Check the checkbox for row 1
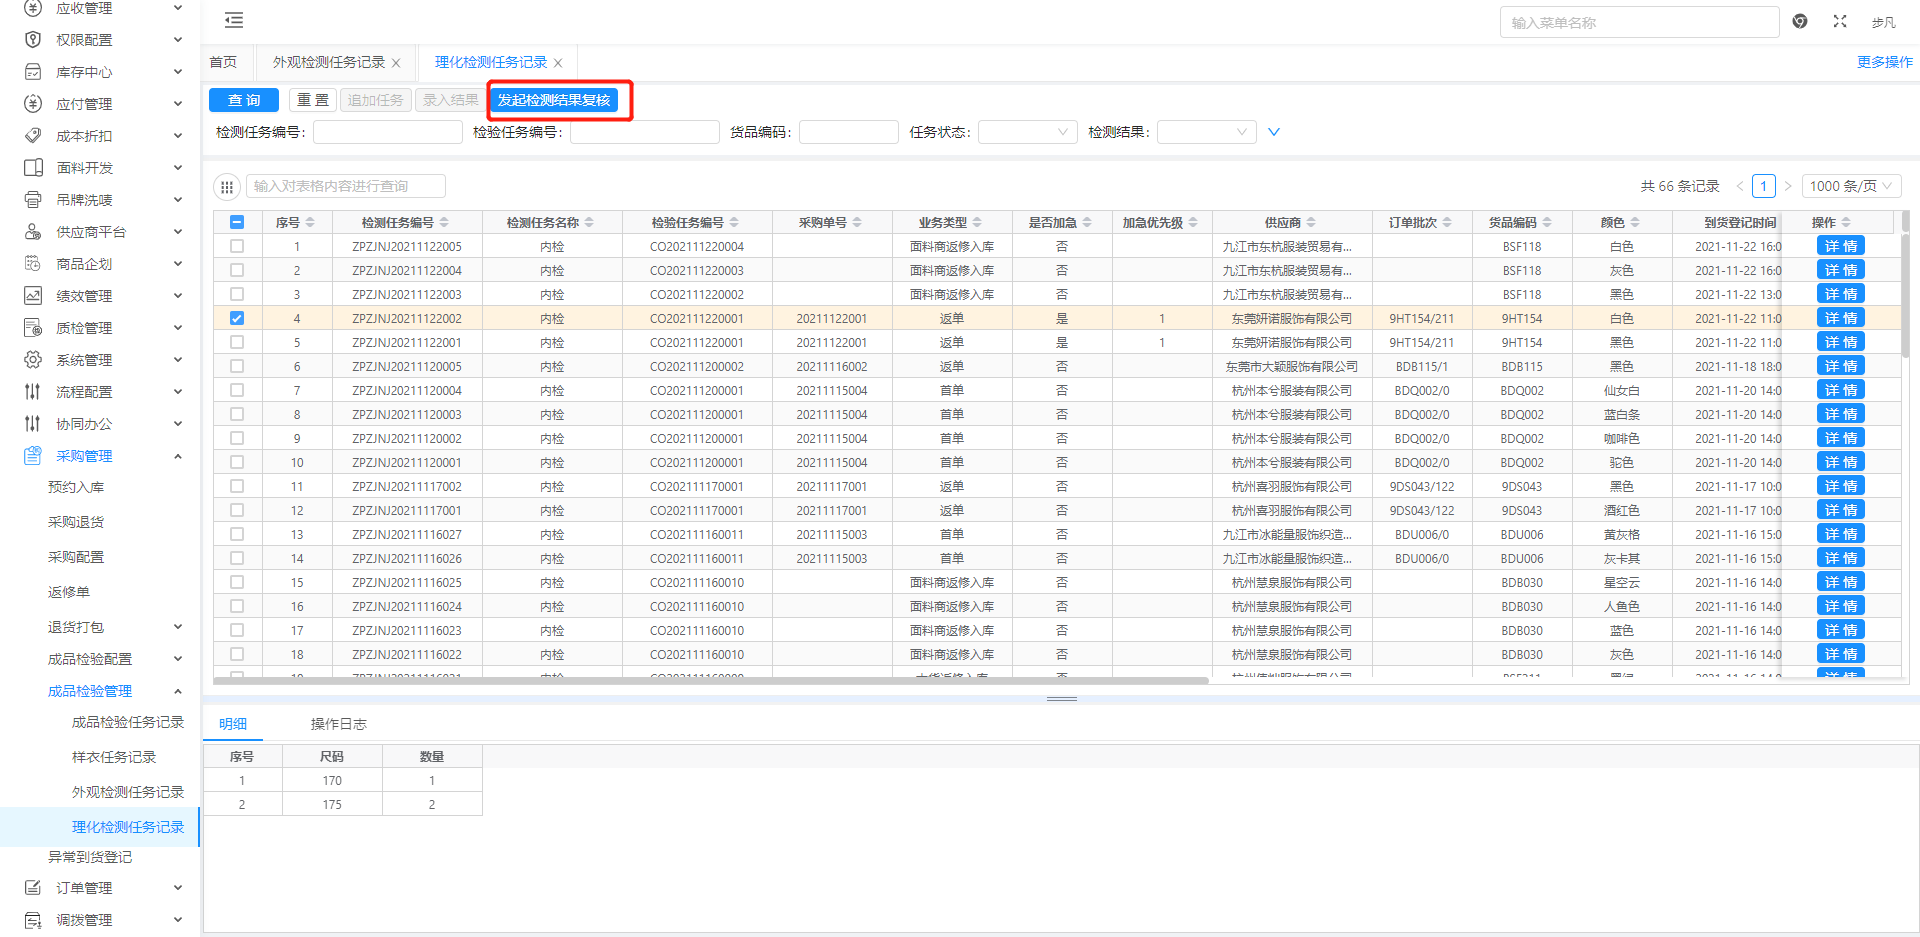The image size is (1920, 937). pos(237,246)
